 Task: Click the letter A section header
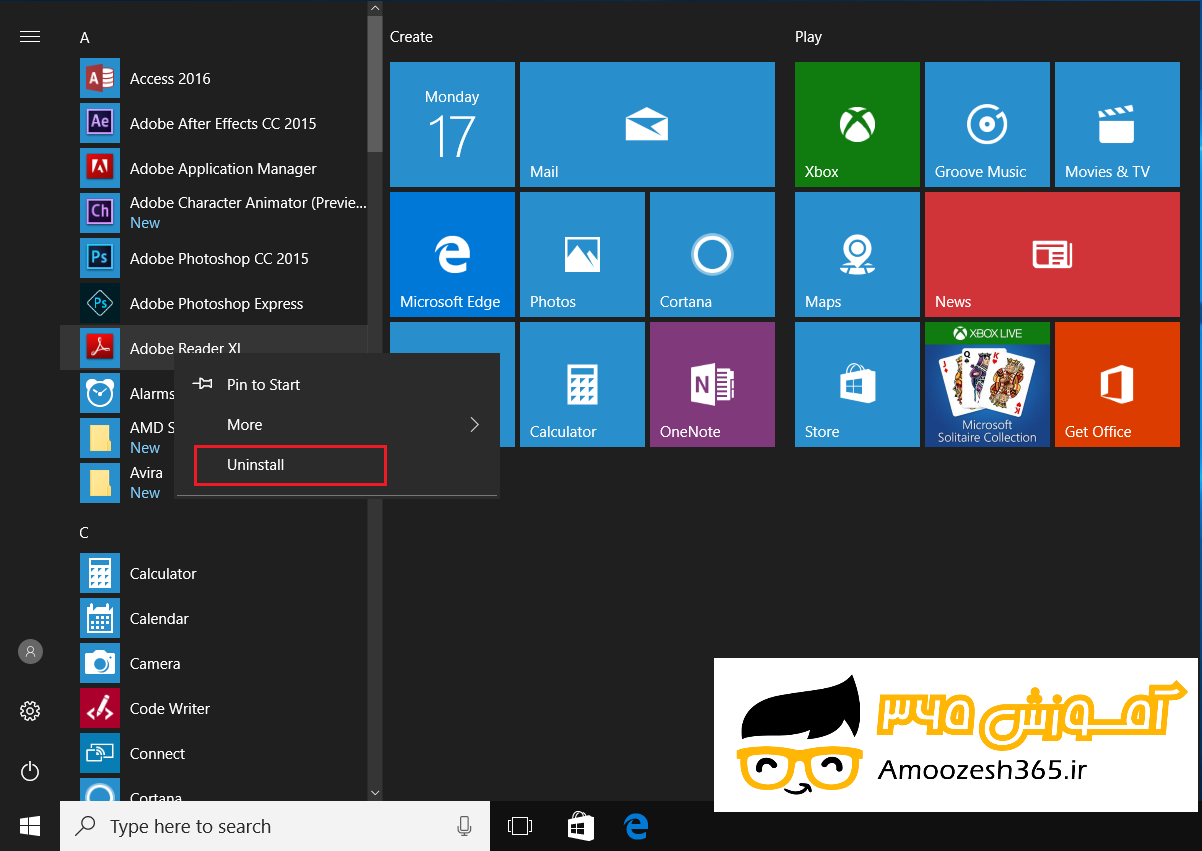(85, 37)
